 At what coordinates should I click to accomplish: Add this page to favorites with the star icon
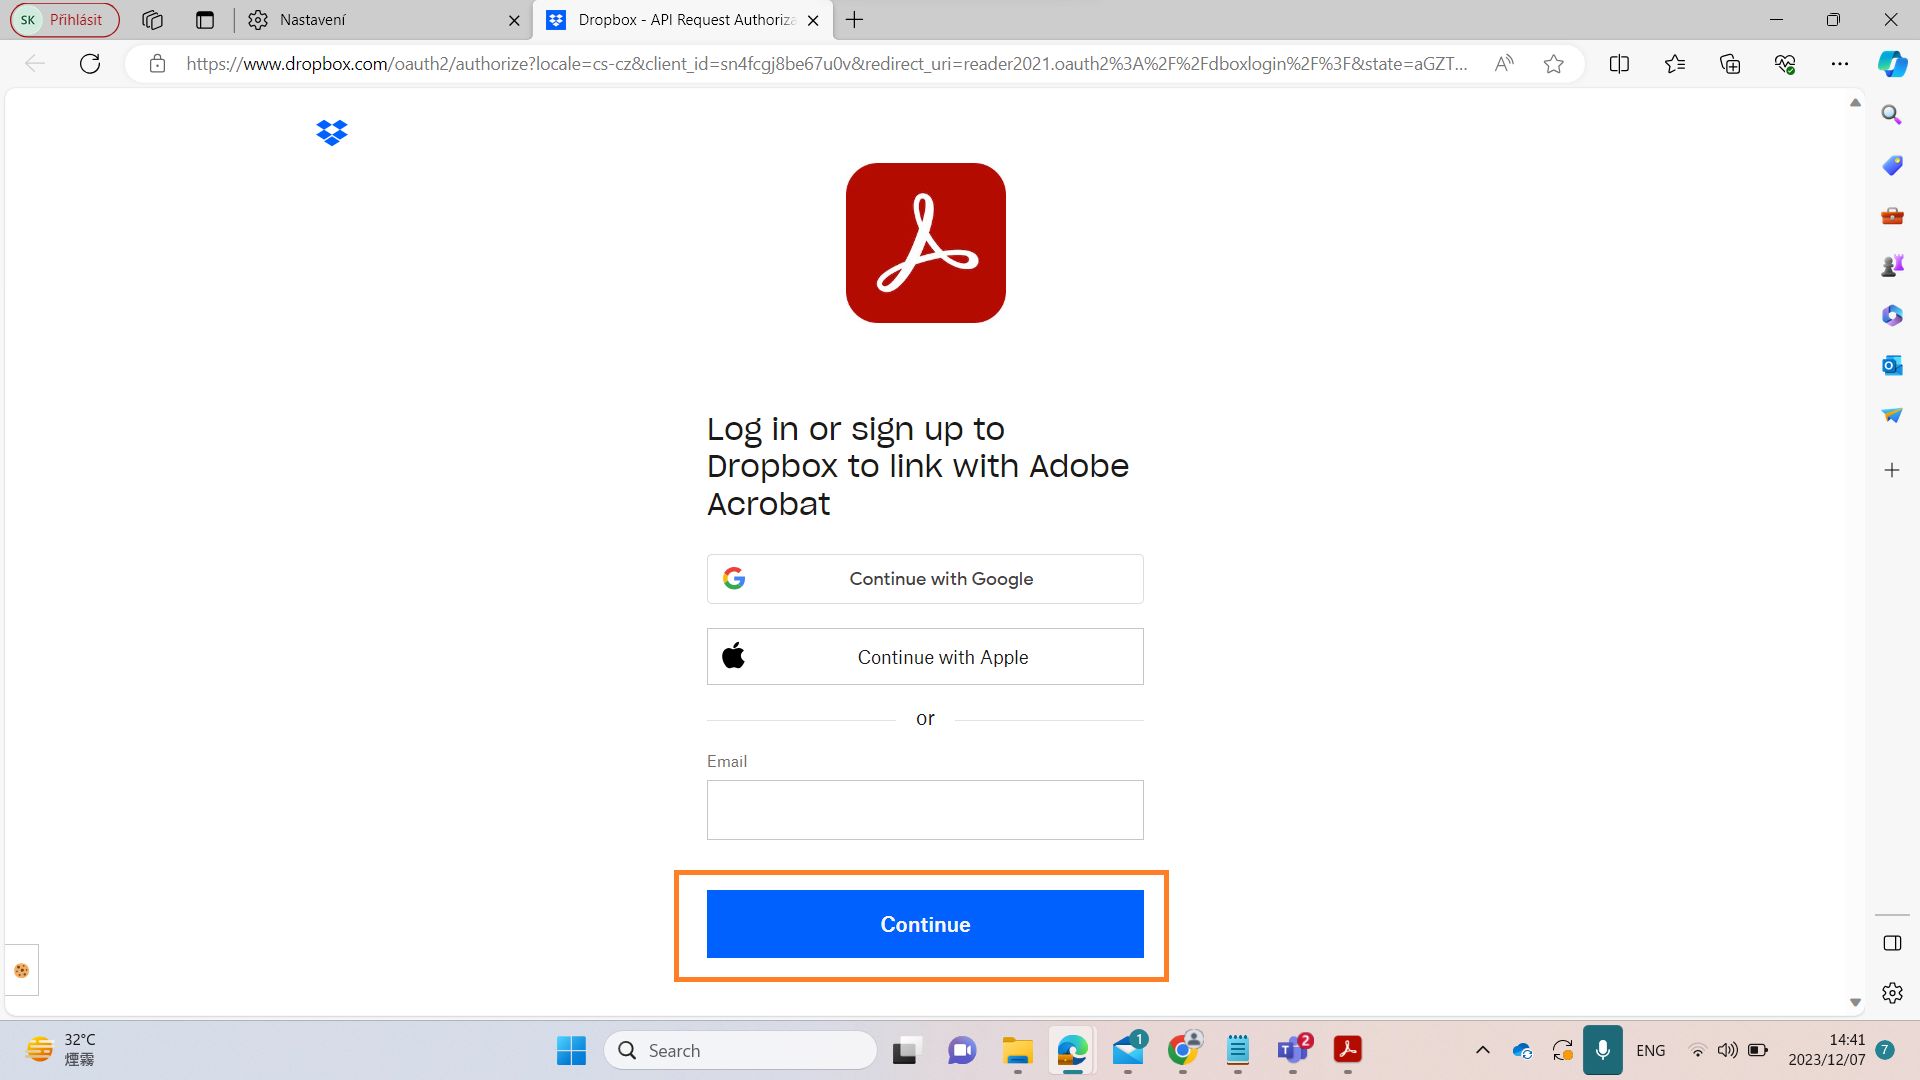point(1553,64)
